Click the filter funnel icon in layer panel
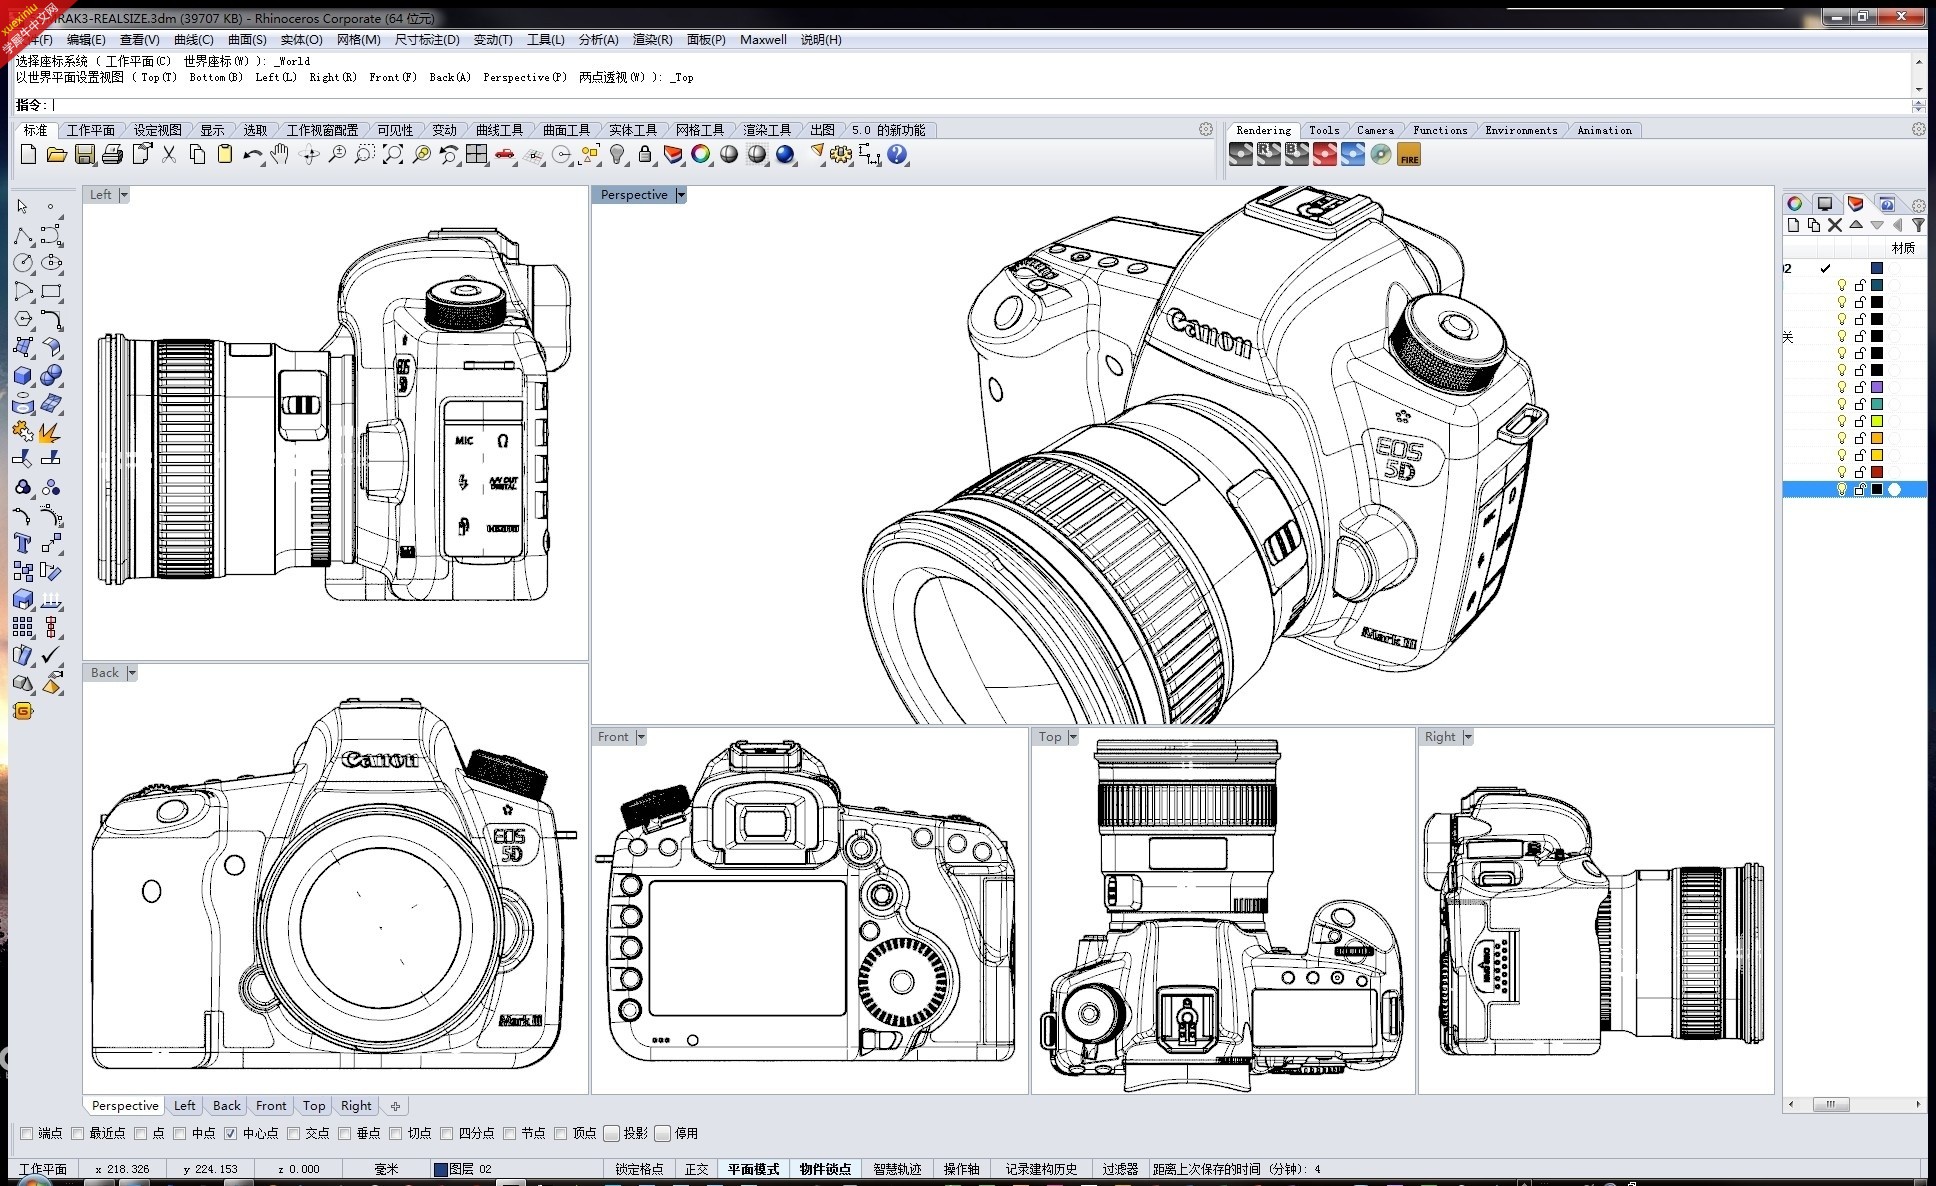1936x1186 pixels. 1918,225
